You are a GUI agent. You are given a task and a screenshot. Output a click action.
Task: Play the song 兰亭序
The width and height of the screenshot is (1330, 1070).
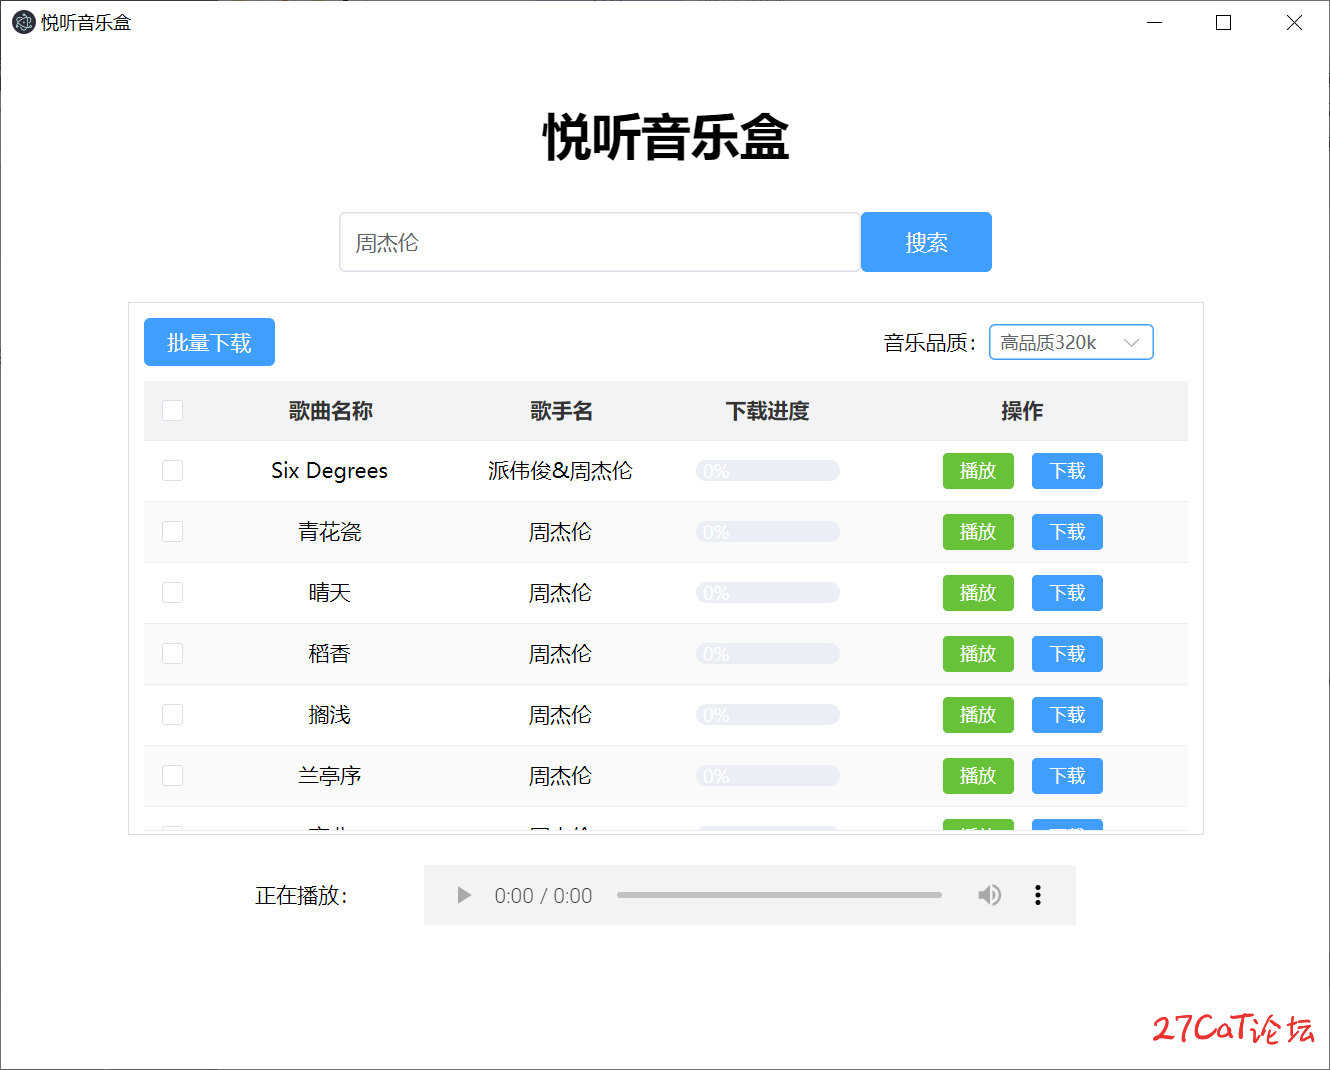(978, 776)
